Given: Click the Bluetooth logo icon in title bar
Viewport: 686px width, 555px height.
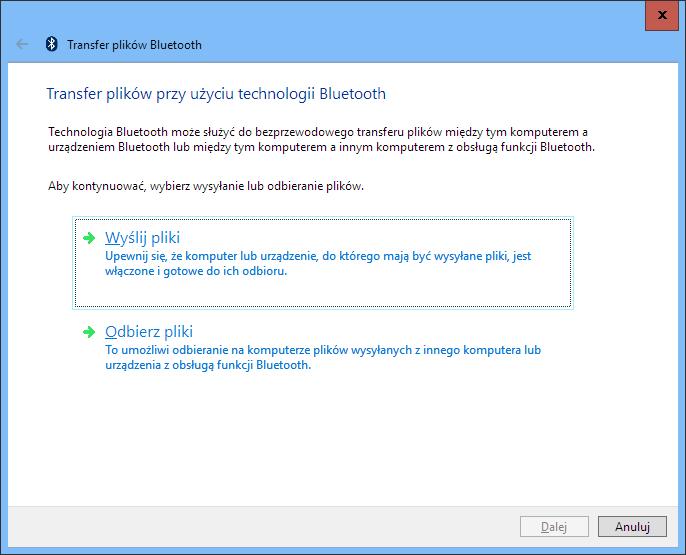Looking at the screenshot, I should pyautogui.click(x=52, y=44).
